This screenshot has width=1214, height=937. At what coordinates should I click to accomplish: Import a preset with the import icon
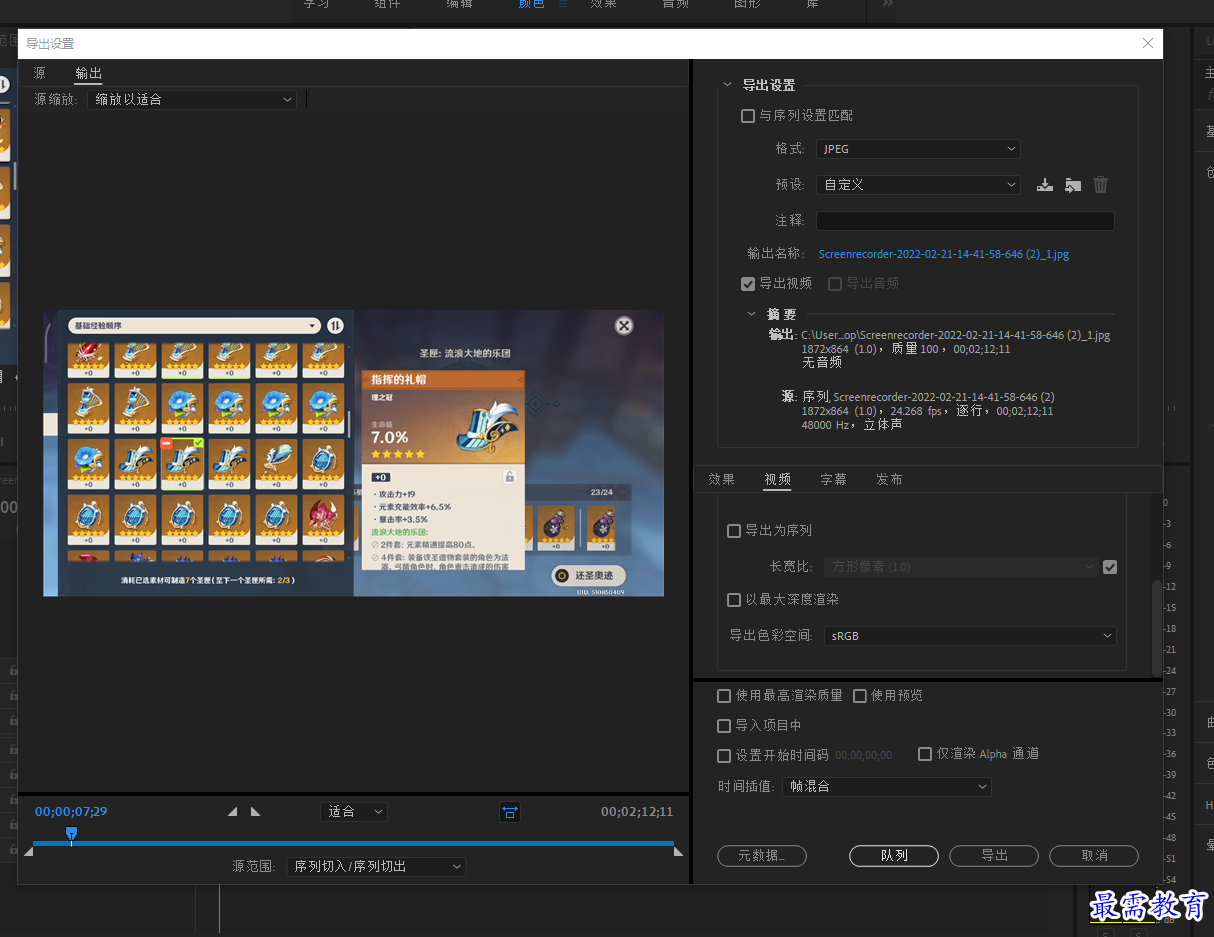(x=1073, y=185)
